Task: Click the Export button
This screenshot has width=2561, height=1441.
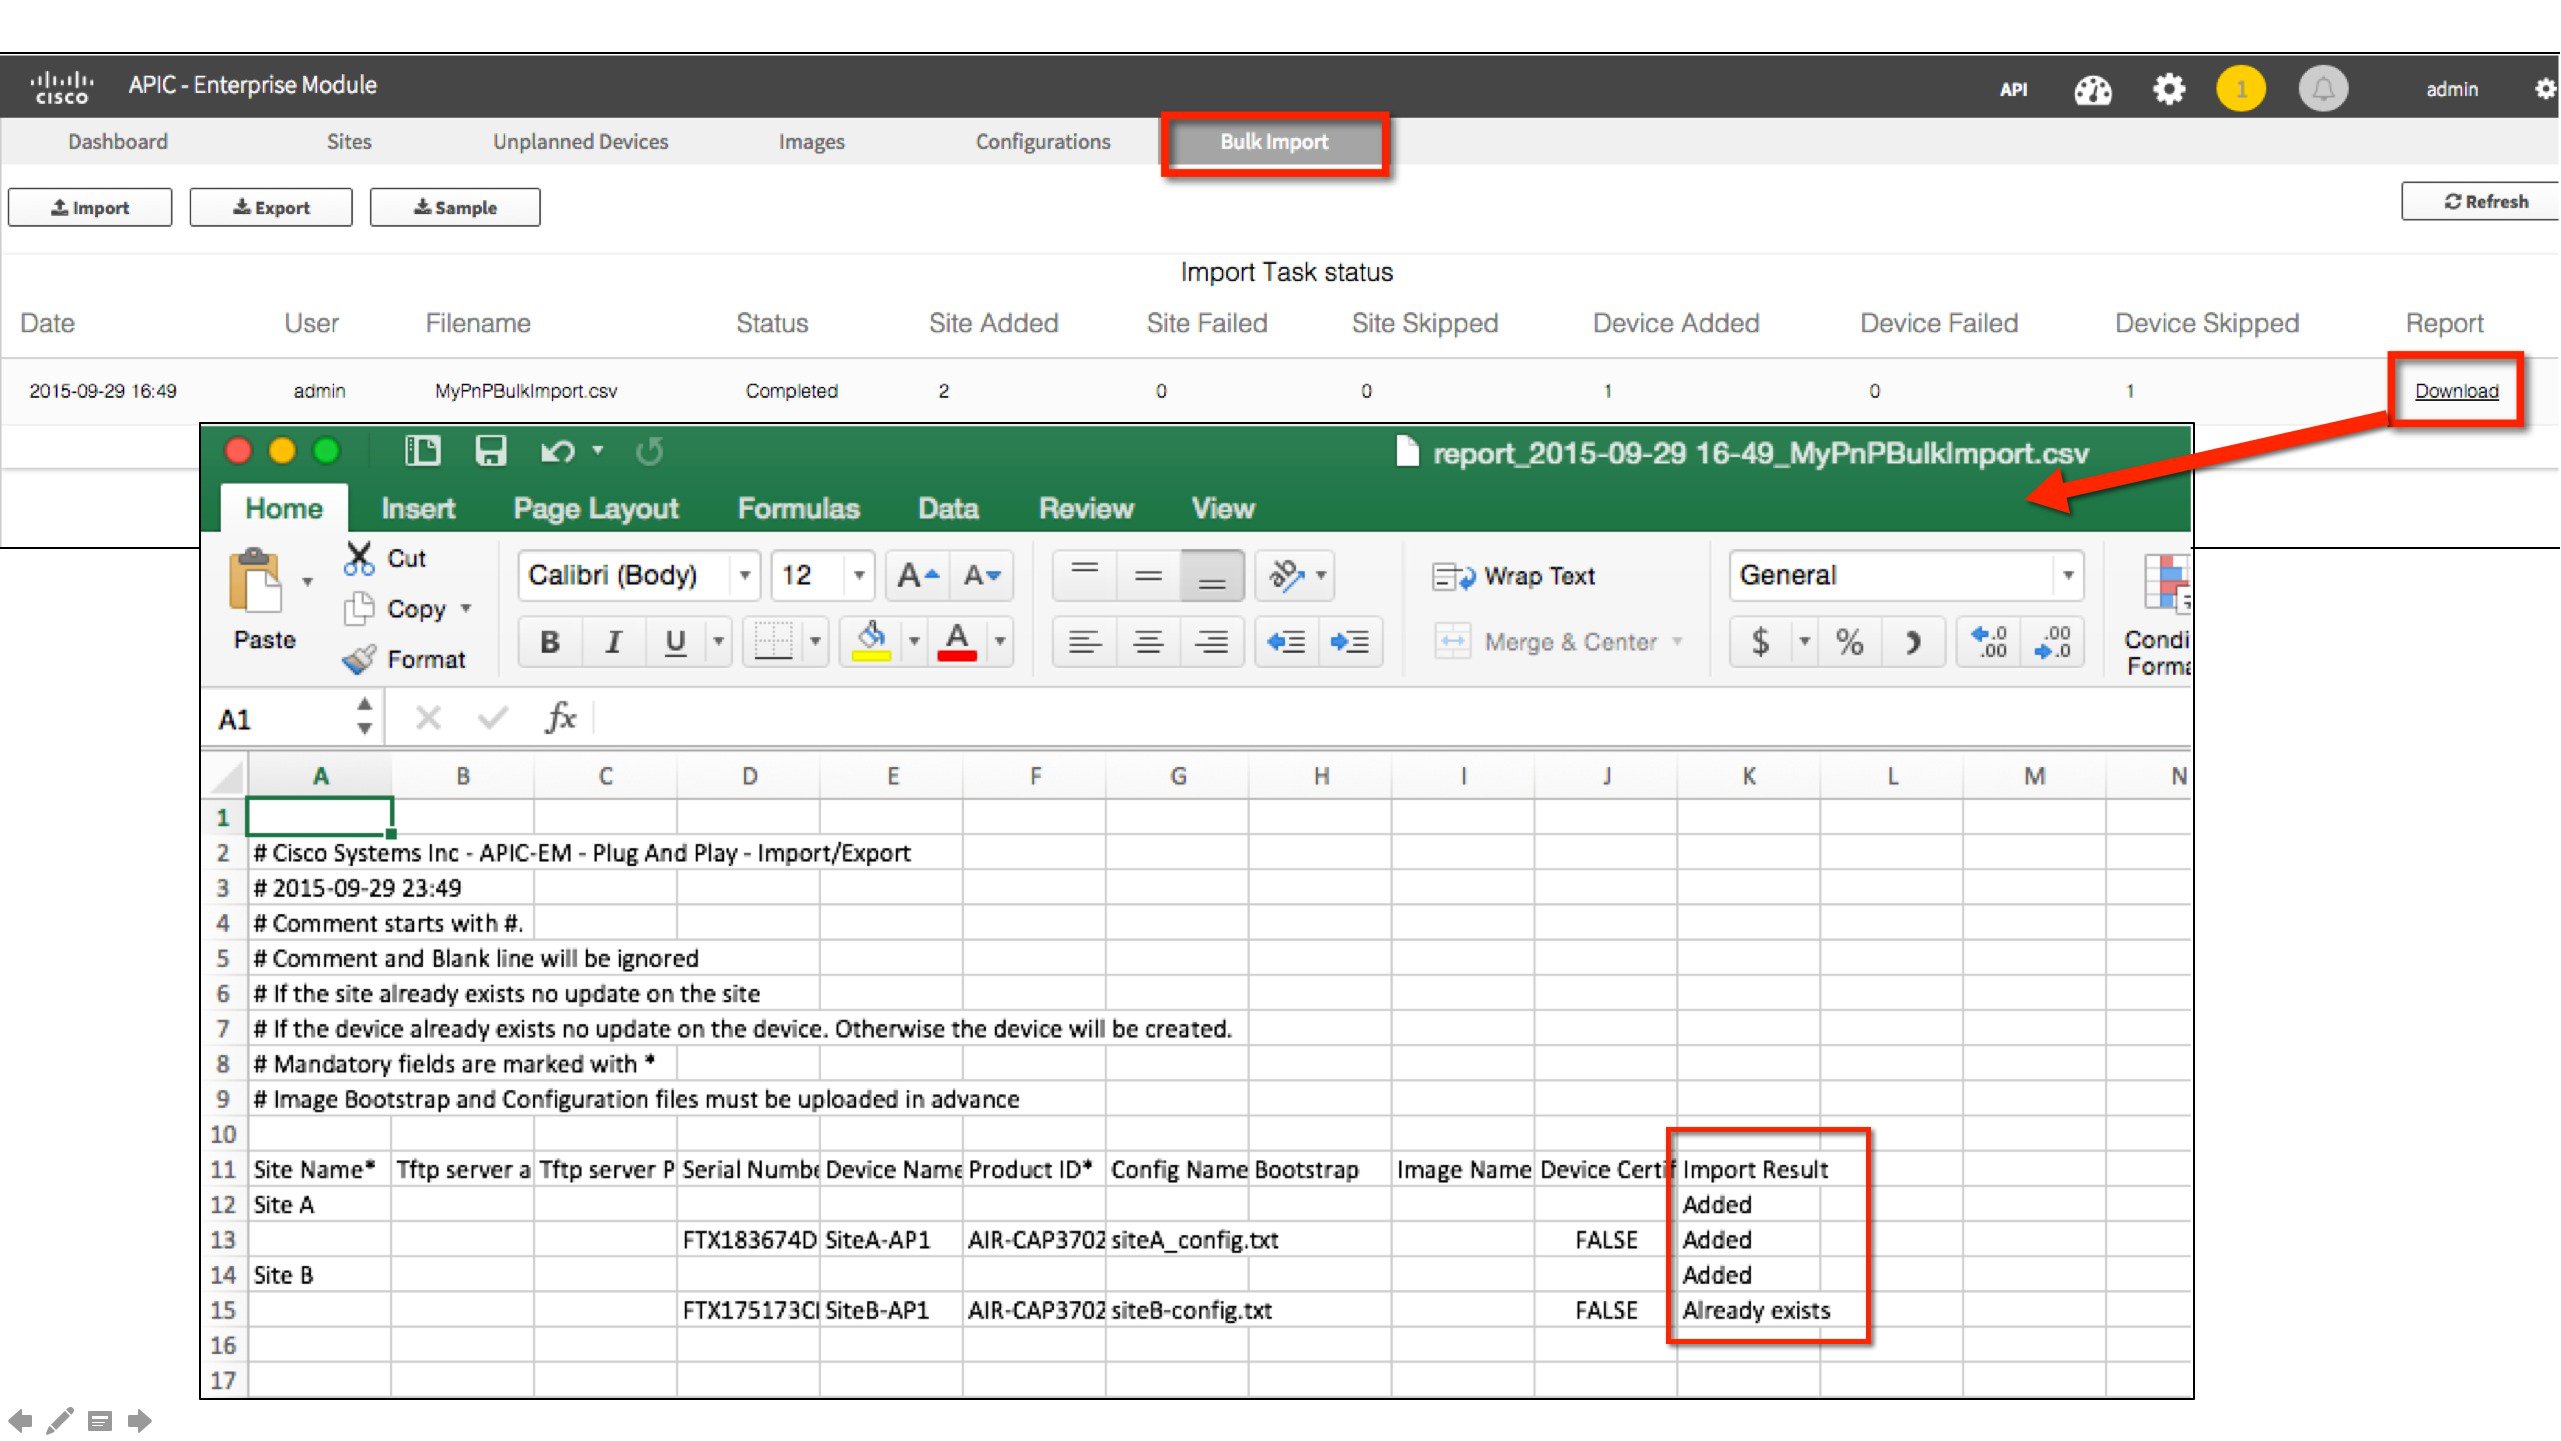Action: click(271, 207)
